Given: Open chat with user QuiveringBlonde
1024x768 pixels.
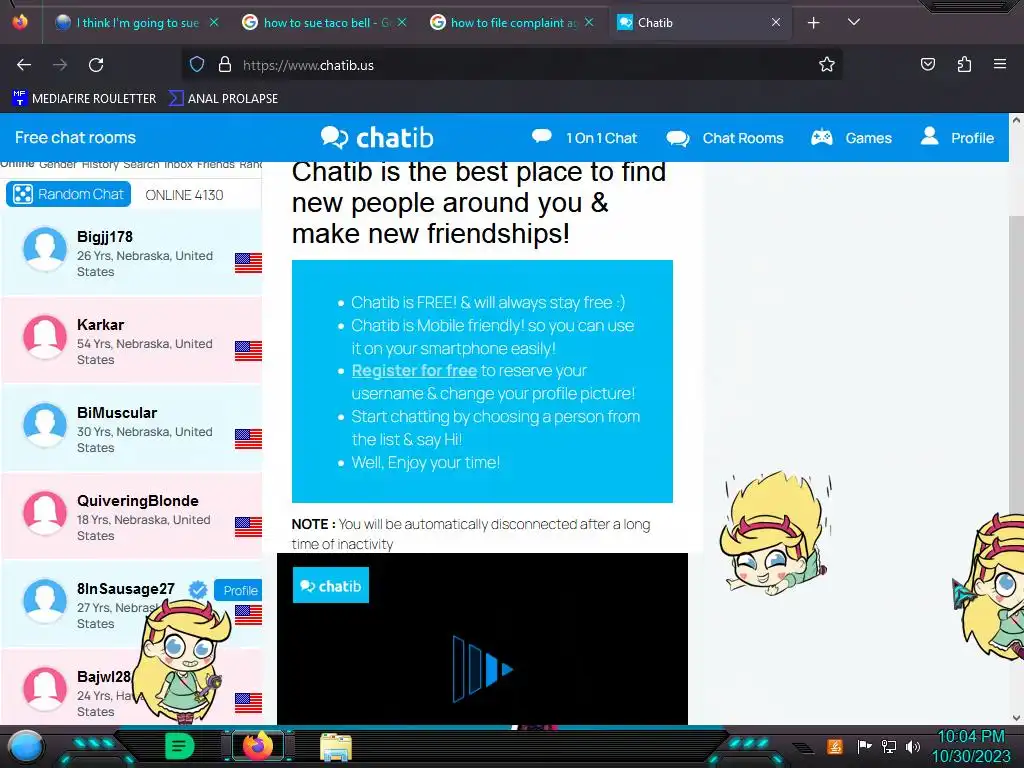Looking at the screenshot, I should tap(131, 517).
